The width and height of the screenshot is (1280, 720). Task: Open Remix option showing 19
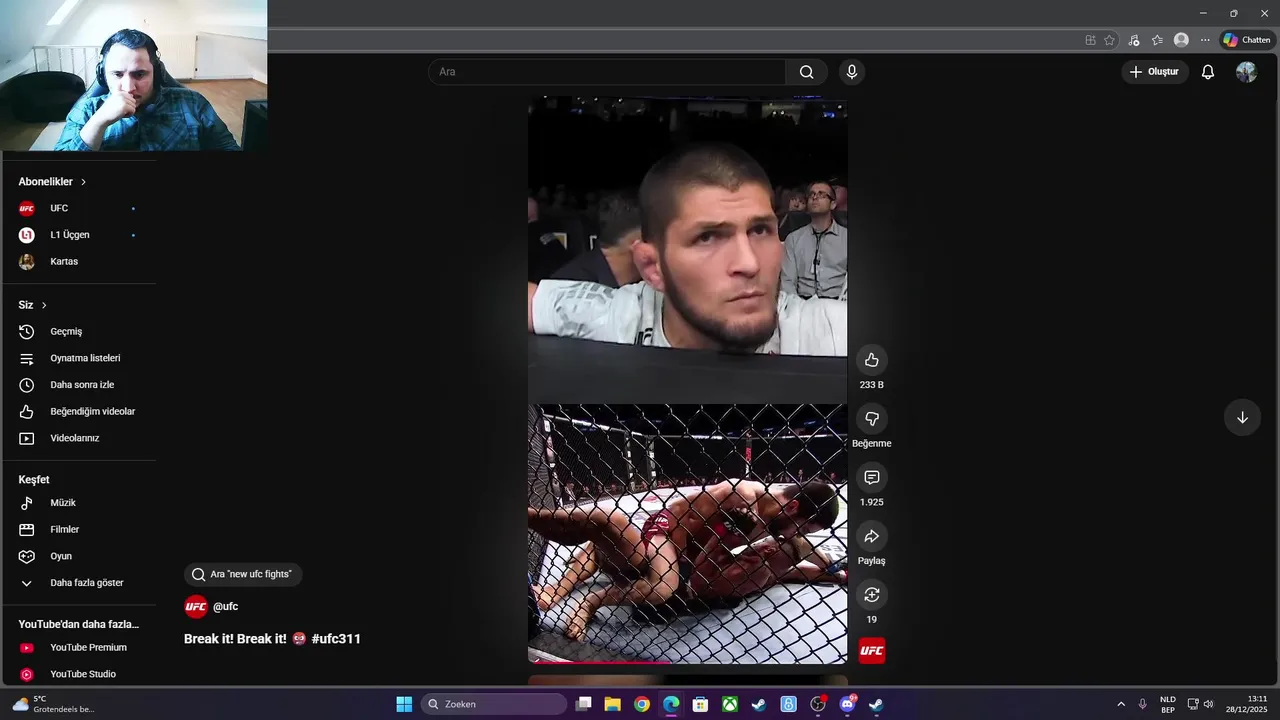coord(872,595)
